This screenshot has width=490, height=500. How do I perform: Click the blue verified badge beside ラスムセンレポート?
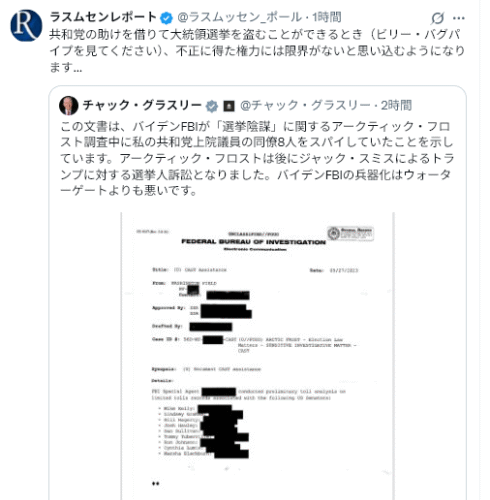(166, 18)
